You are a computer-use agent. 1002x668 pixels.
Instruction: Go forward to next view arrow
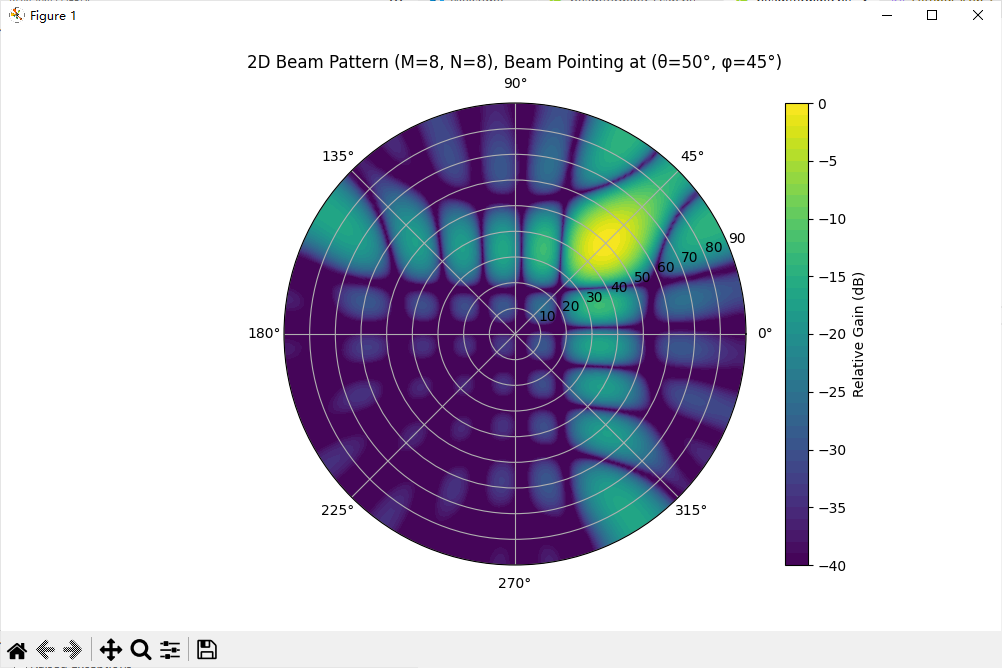[73, 650]
